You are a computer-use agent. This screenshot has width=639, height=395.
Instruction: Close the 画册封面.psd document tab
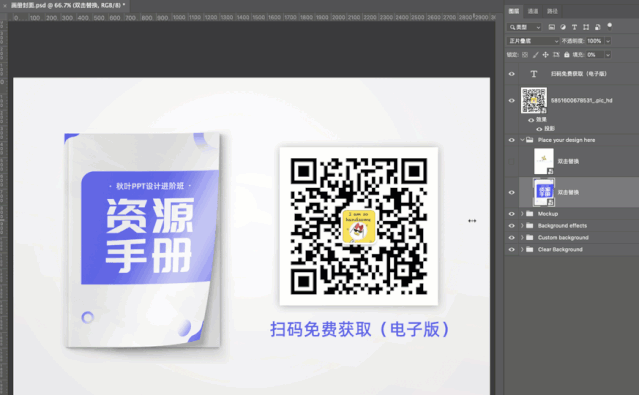(5, 6)
